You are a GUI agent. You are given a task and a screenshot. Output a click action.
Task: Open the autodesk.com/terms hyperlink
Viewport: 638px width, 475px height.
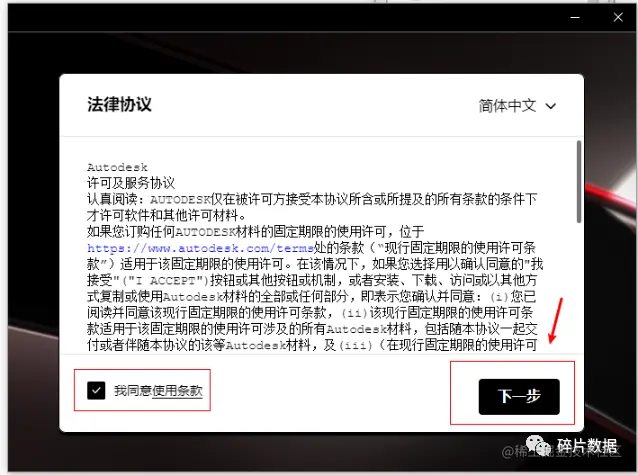[x=201, y=248]
